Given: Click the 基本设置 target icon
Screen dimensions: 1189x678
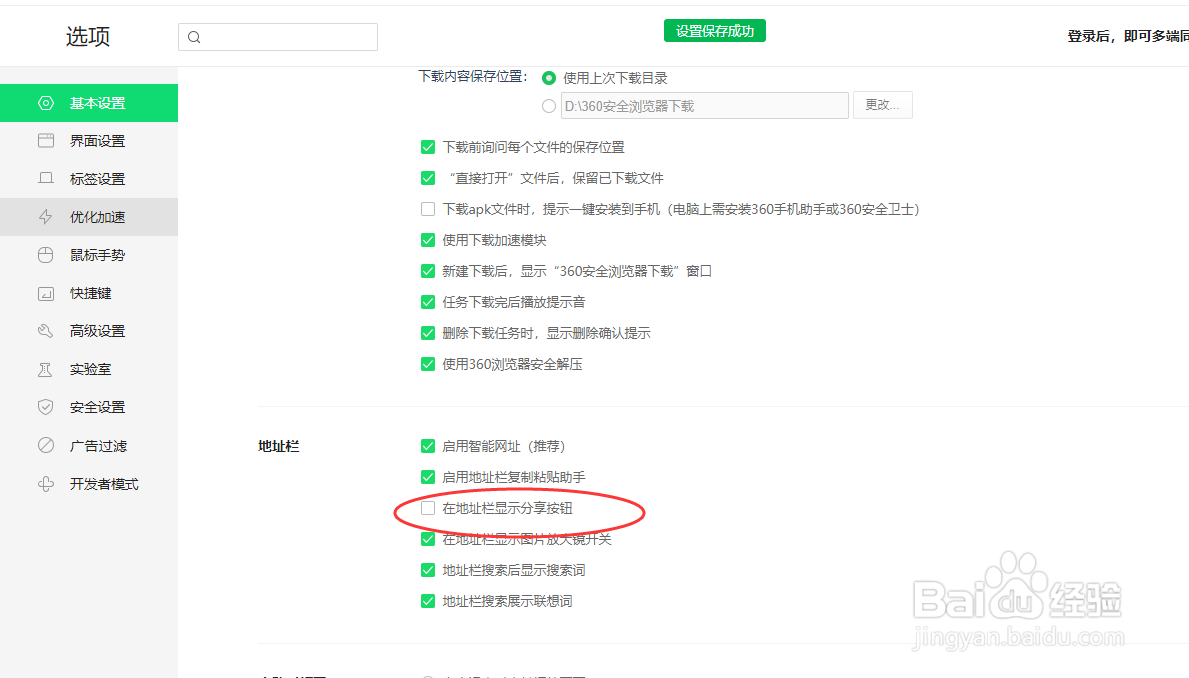Looking at the screenshot, I should (45, 103).
